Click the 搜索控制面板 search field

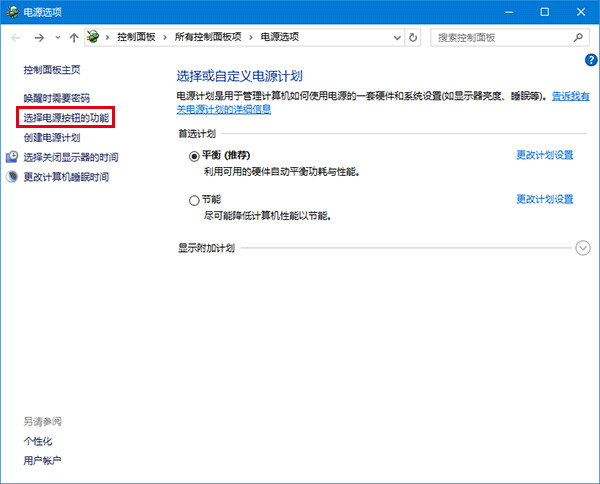[x=500, y=37]
